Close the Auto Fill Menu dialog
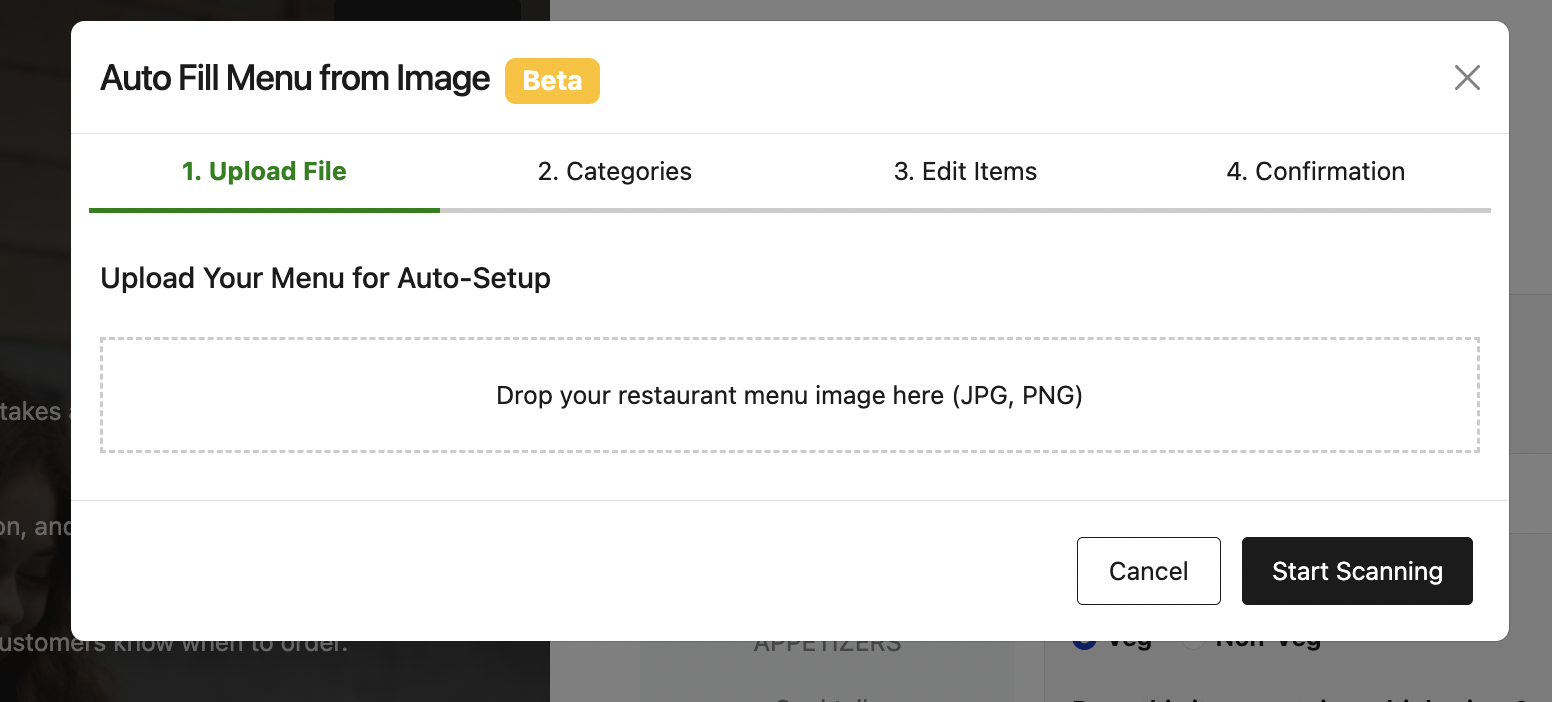The width and height of the screenshot is (1552, 702). (1467, 78)
